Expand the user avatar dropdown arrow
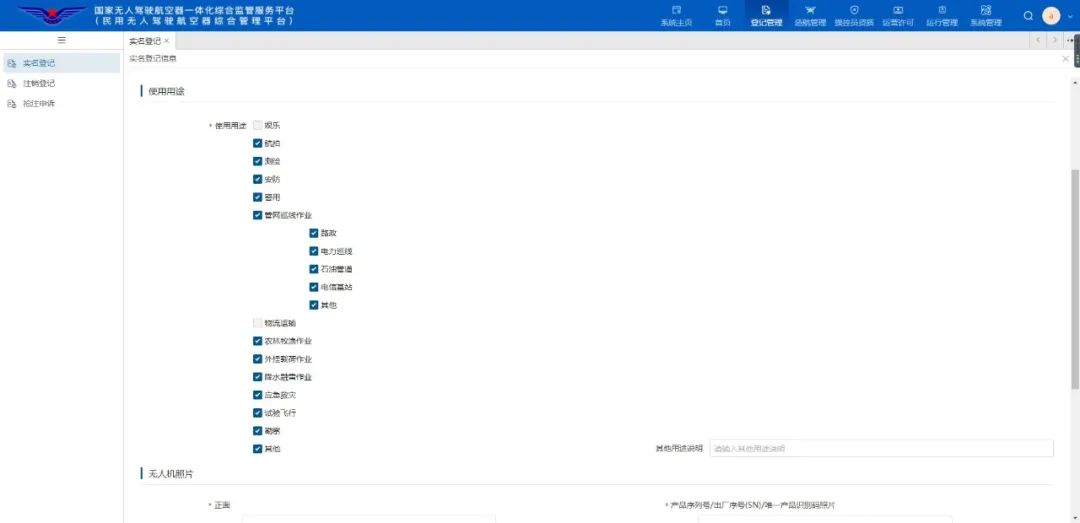Image resolution: width=1080 pixels, height=523 pixels. point(1069,16)
